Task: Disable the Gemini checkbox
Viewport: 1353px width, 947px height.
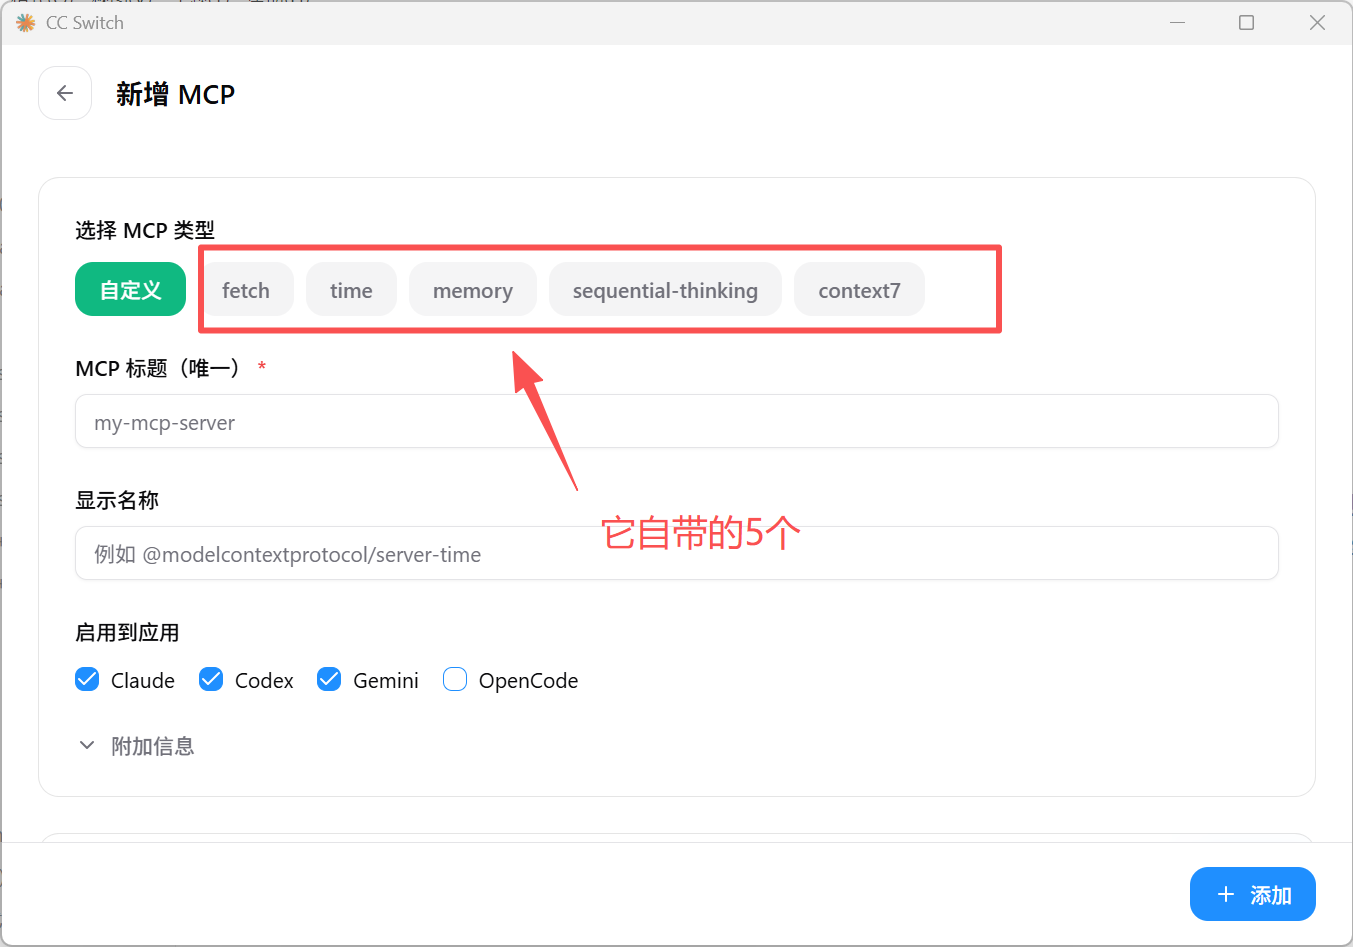Action: tap(329, 680)
